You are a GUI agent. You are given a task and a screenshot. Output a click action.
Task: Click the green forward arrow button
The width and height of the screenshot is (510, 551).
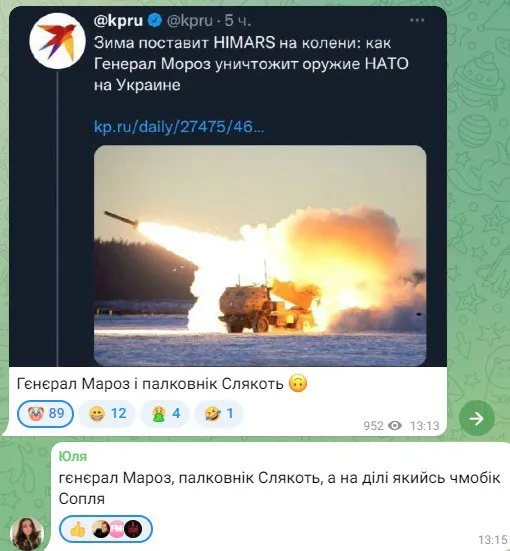477,418
